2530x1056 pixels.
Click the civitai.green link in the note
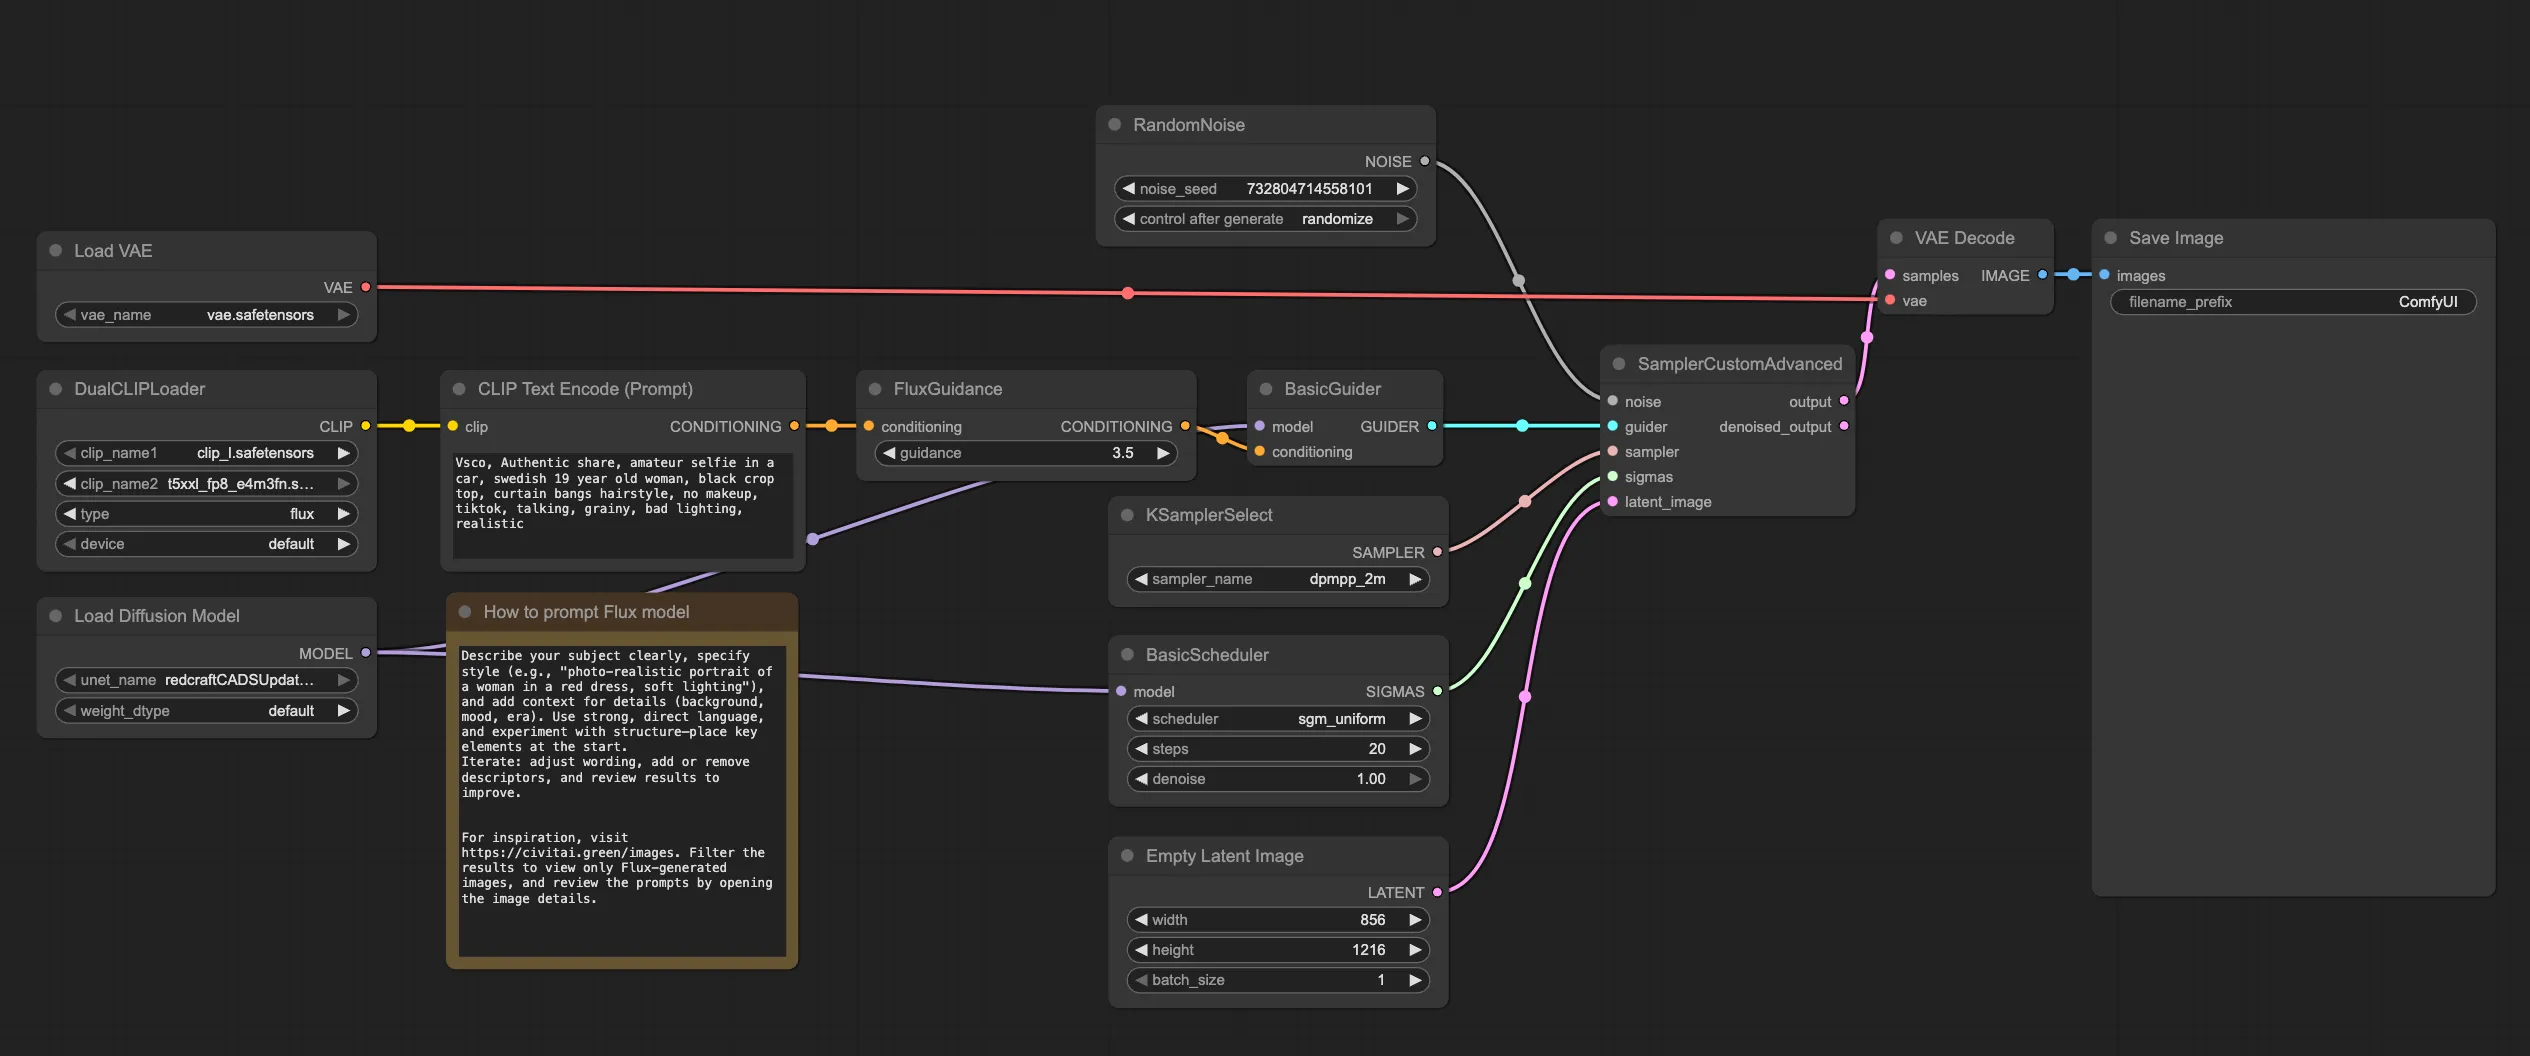pyautogui.click(x=570, y=853)
